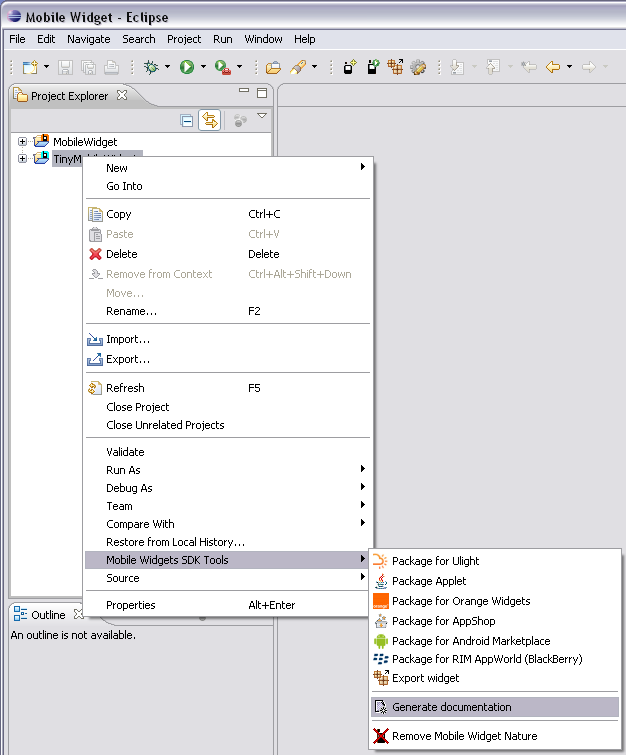Click the green-plus mobile widget icon
This screenshot has height=755, width=626.
(373, 67)
